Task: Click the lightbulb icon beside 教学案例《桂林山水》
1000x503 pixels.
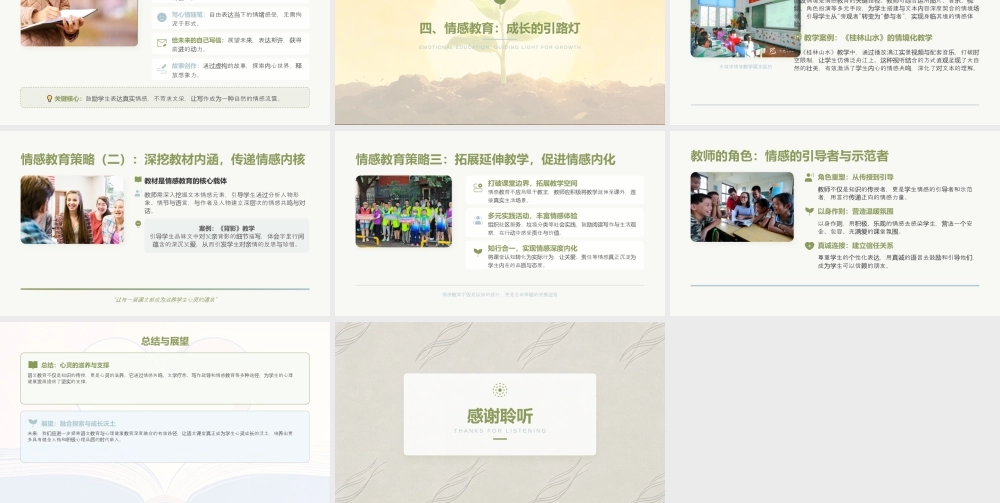Action: pos(798,38)
